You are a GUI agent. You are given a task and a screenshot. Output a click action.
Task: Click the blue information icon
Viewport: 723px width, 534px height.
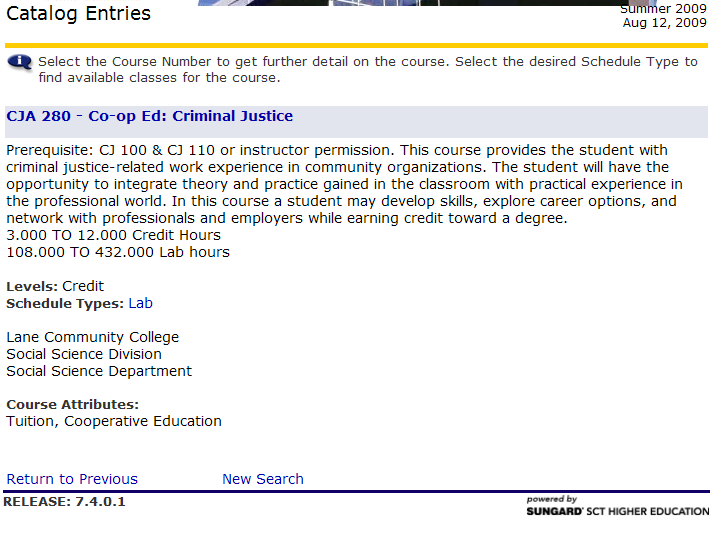[x=19, y=63]
